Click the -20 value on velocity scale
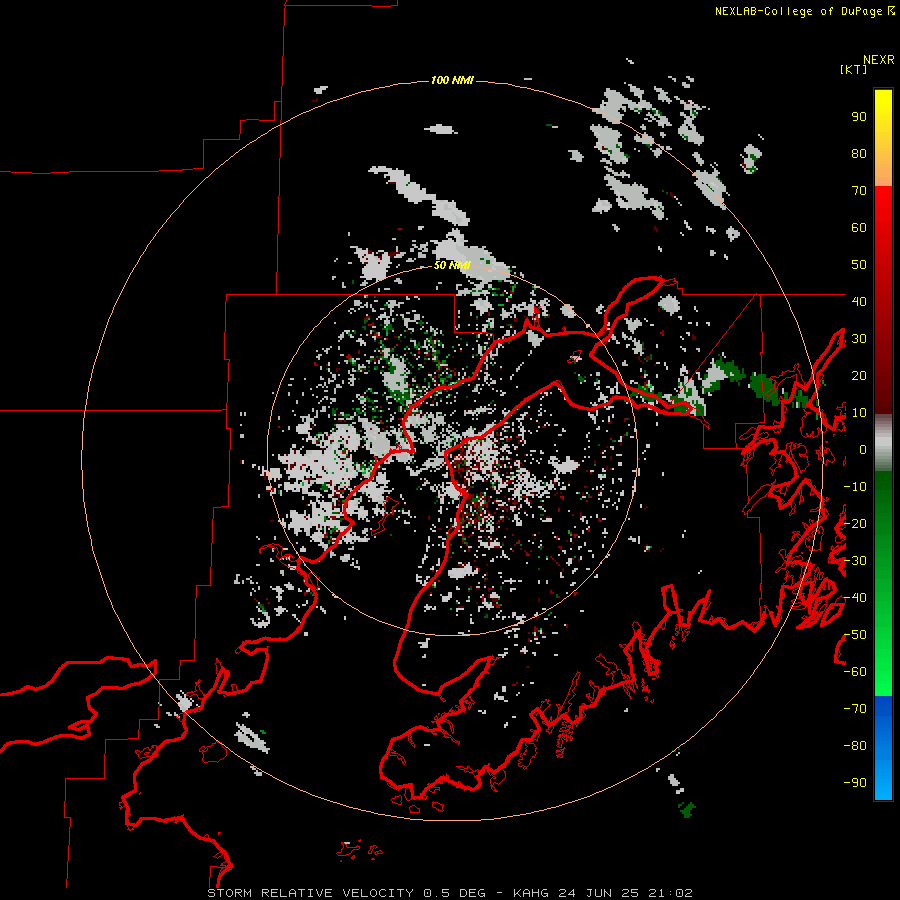900x900 pixels. point(855,523)
